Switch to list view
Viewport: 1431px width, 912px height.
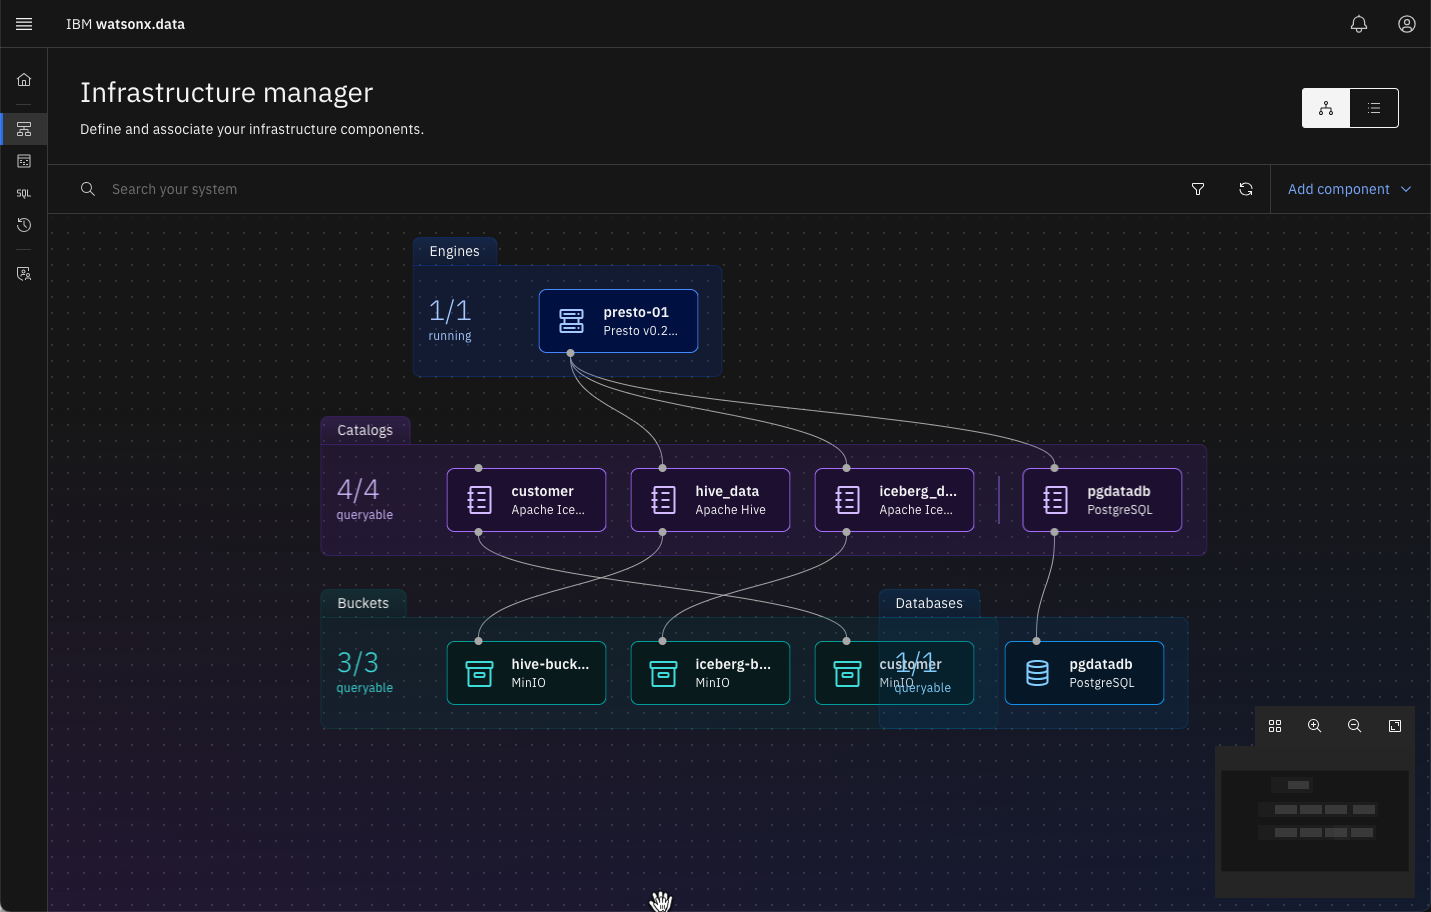[1374, 108]
